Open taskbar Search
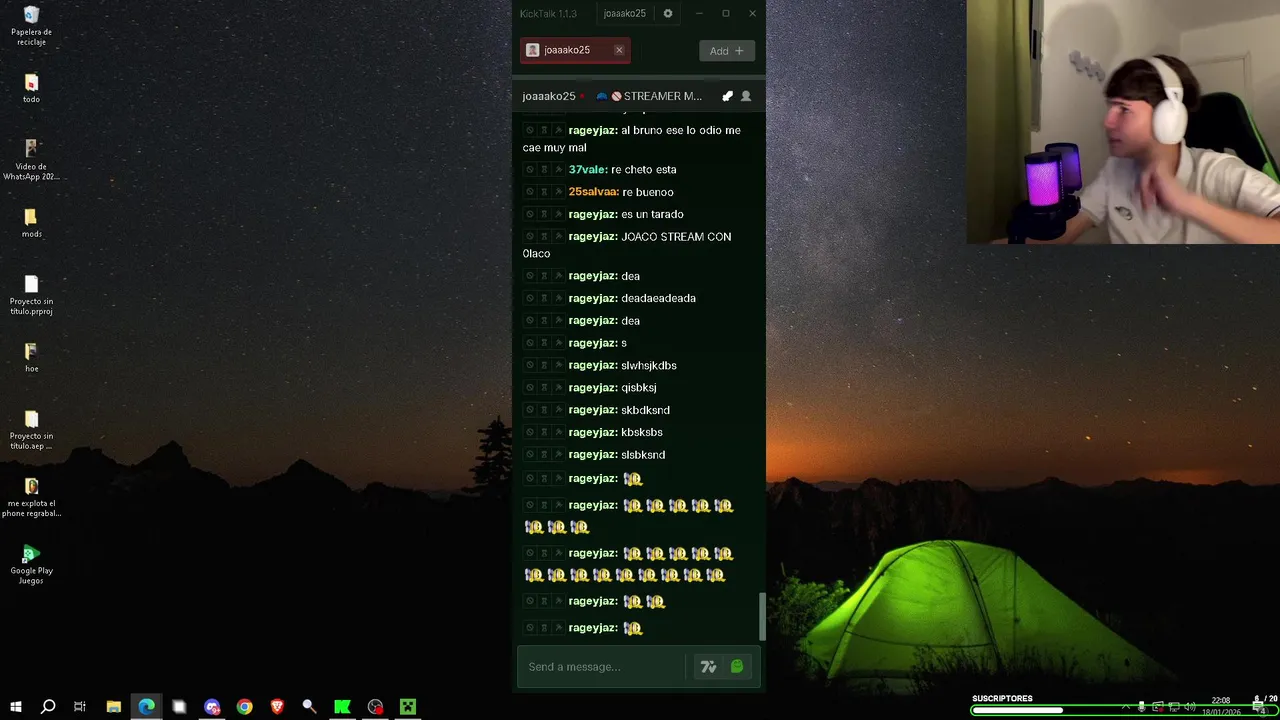The height and width of the screenshot is (720, 1280). [48, 707]
